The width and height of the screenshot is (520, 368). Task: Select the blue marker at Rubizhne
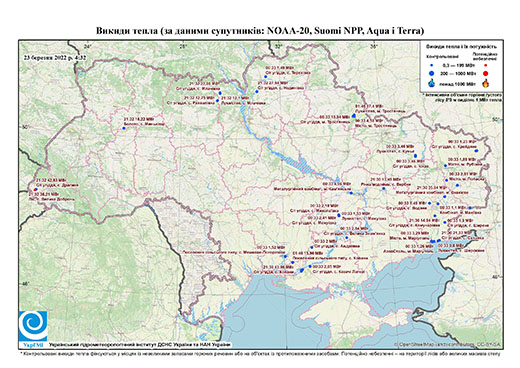point(445,166)
